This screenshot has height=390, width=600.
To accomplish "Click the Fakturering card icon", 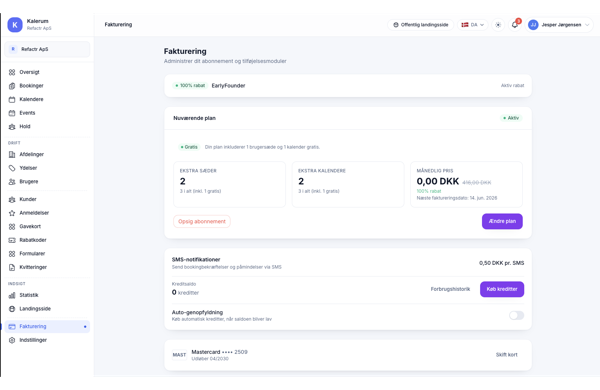I will pyautogui.click(x=12, y=326).
